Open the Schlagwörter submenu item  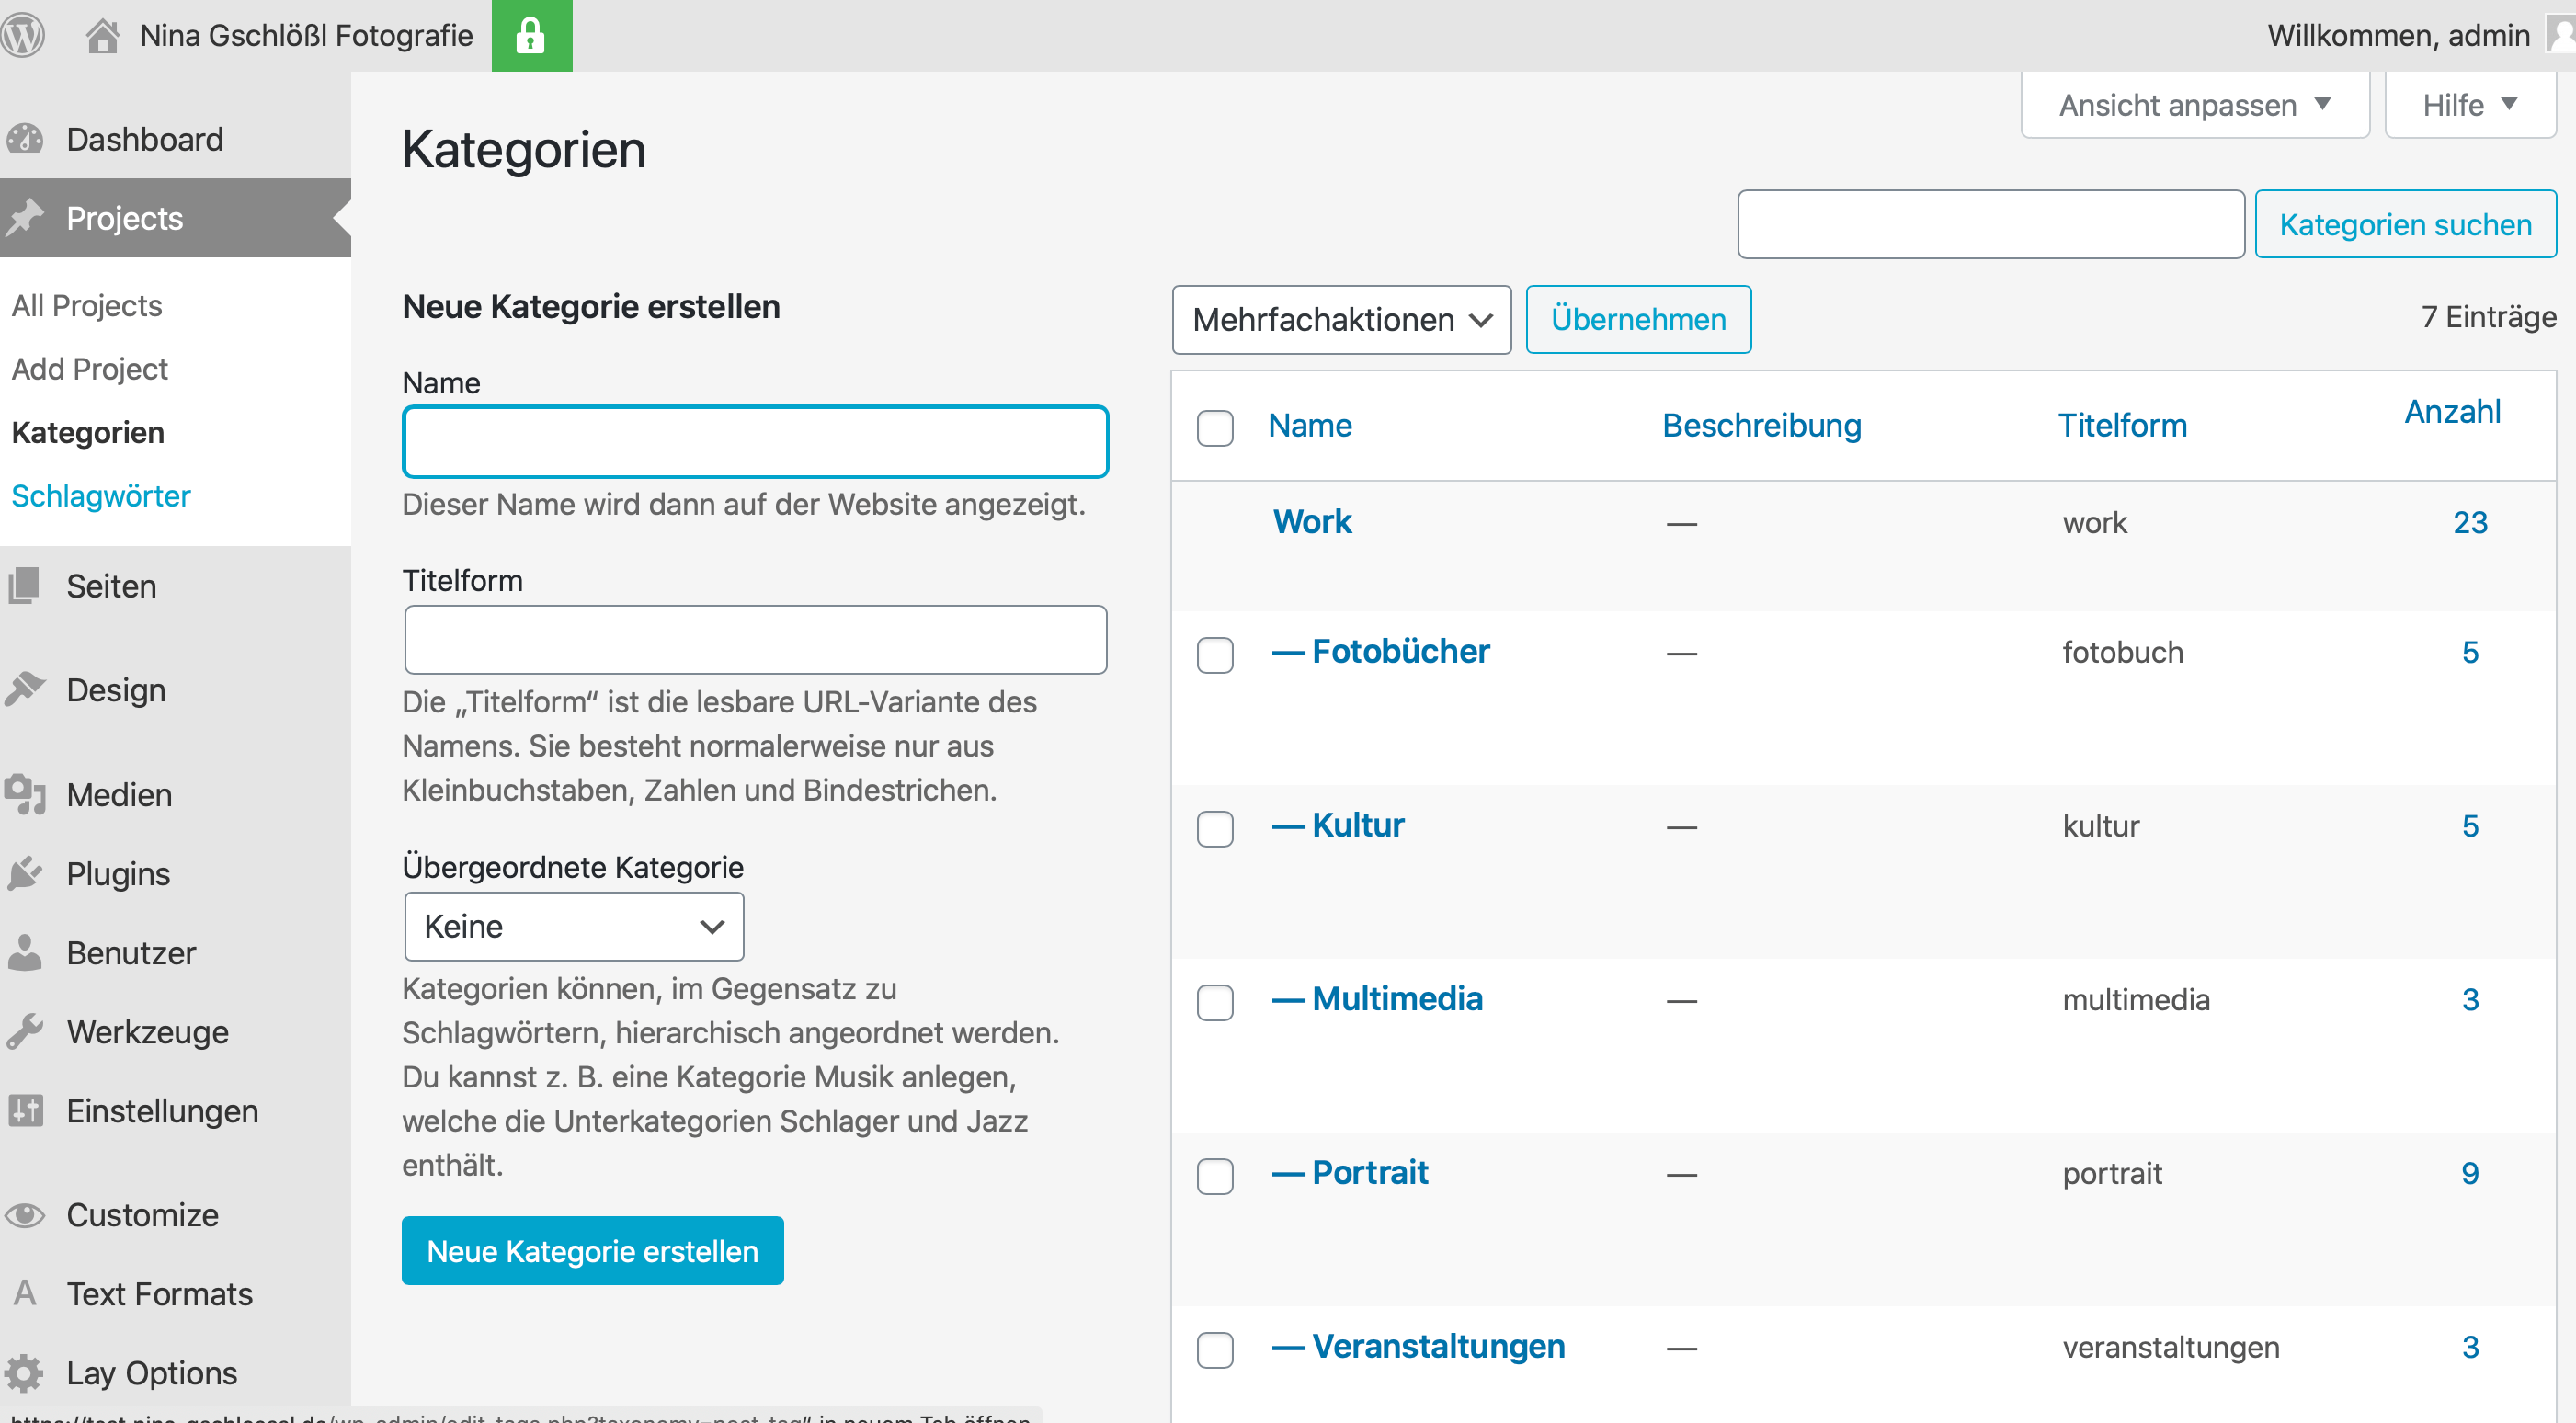coord(101,496)
